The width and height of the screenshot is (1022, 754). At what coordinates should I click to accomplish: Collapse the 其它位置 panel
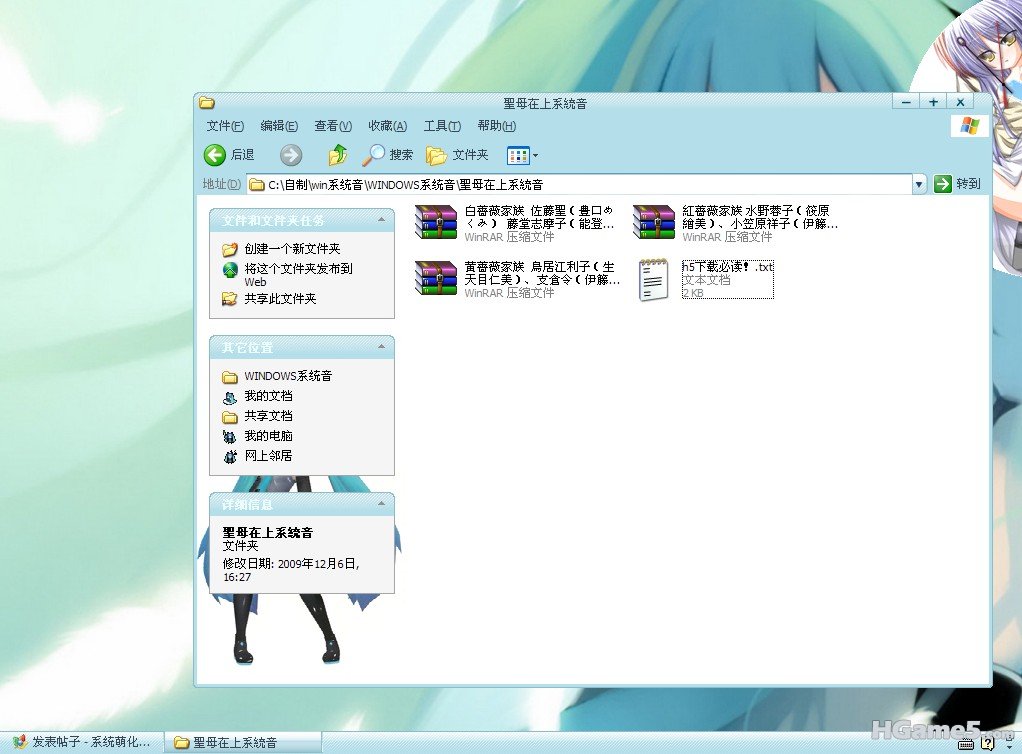click(x=381, y=347)
